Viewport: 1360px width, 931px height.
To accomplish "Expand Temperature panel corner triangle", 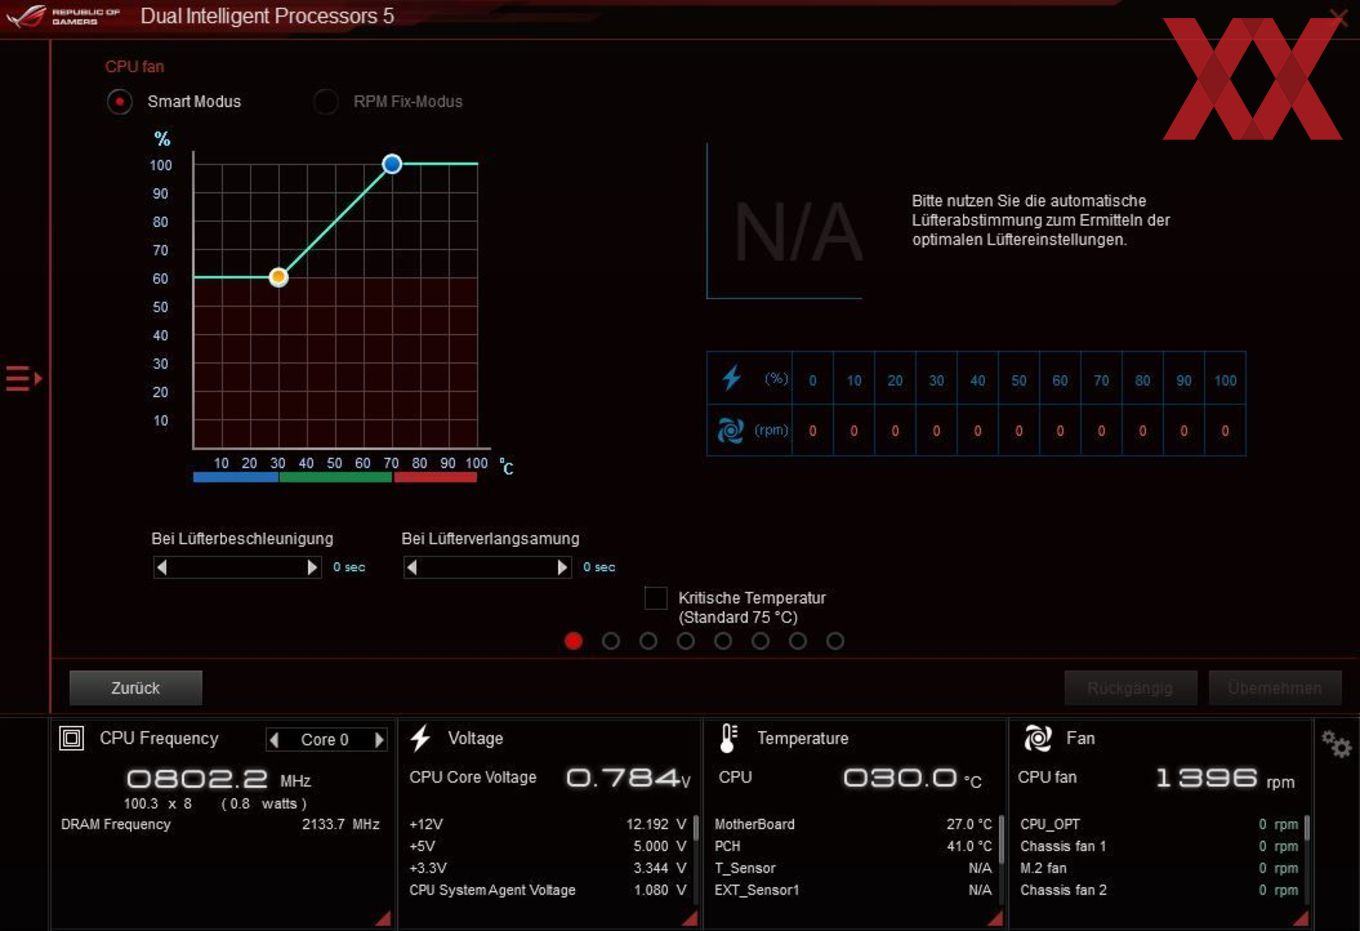I will [995, 918].
